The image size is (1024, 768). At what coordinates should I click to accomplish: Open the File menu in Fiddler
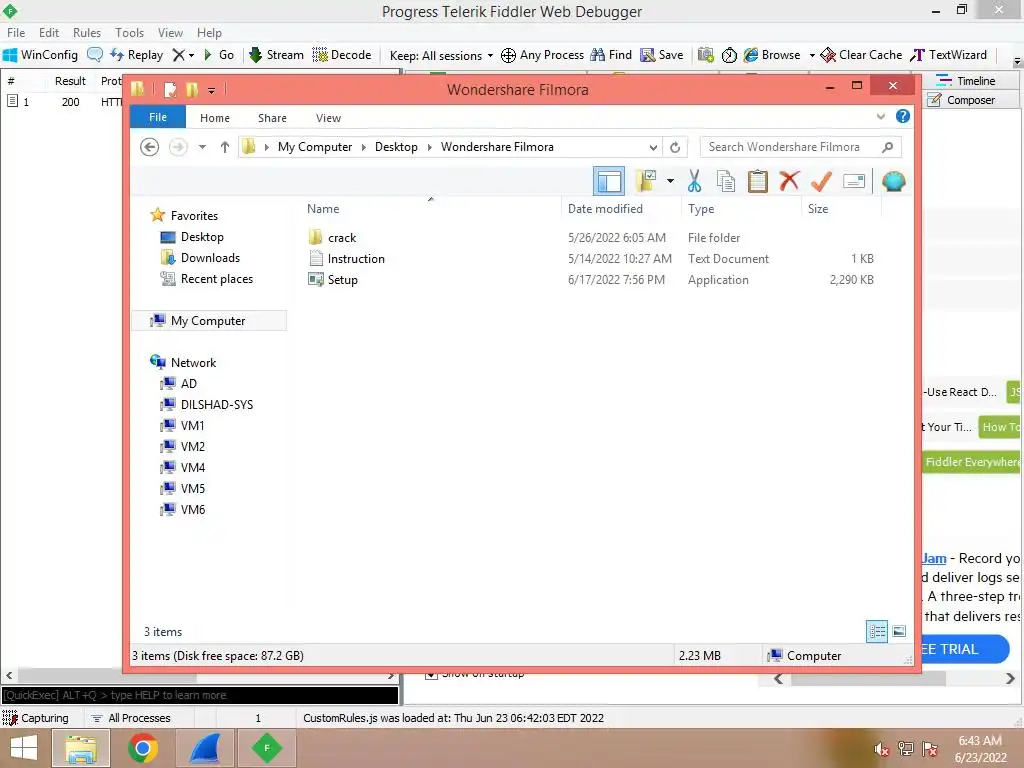point(16,33)
